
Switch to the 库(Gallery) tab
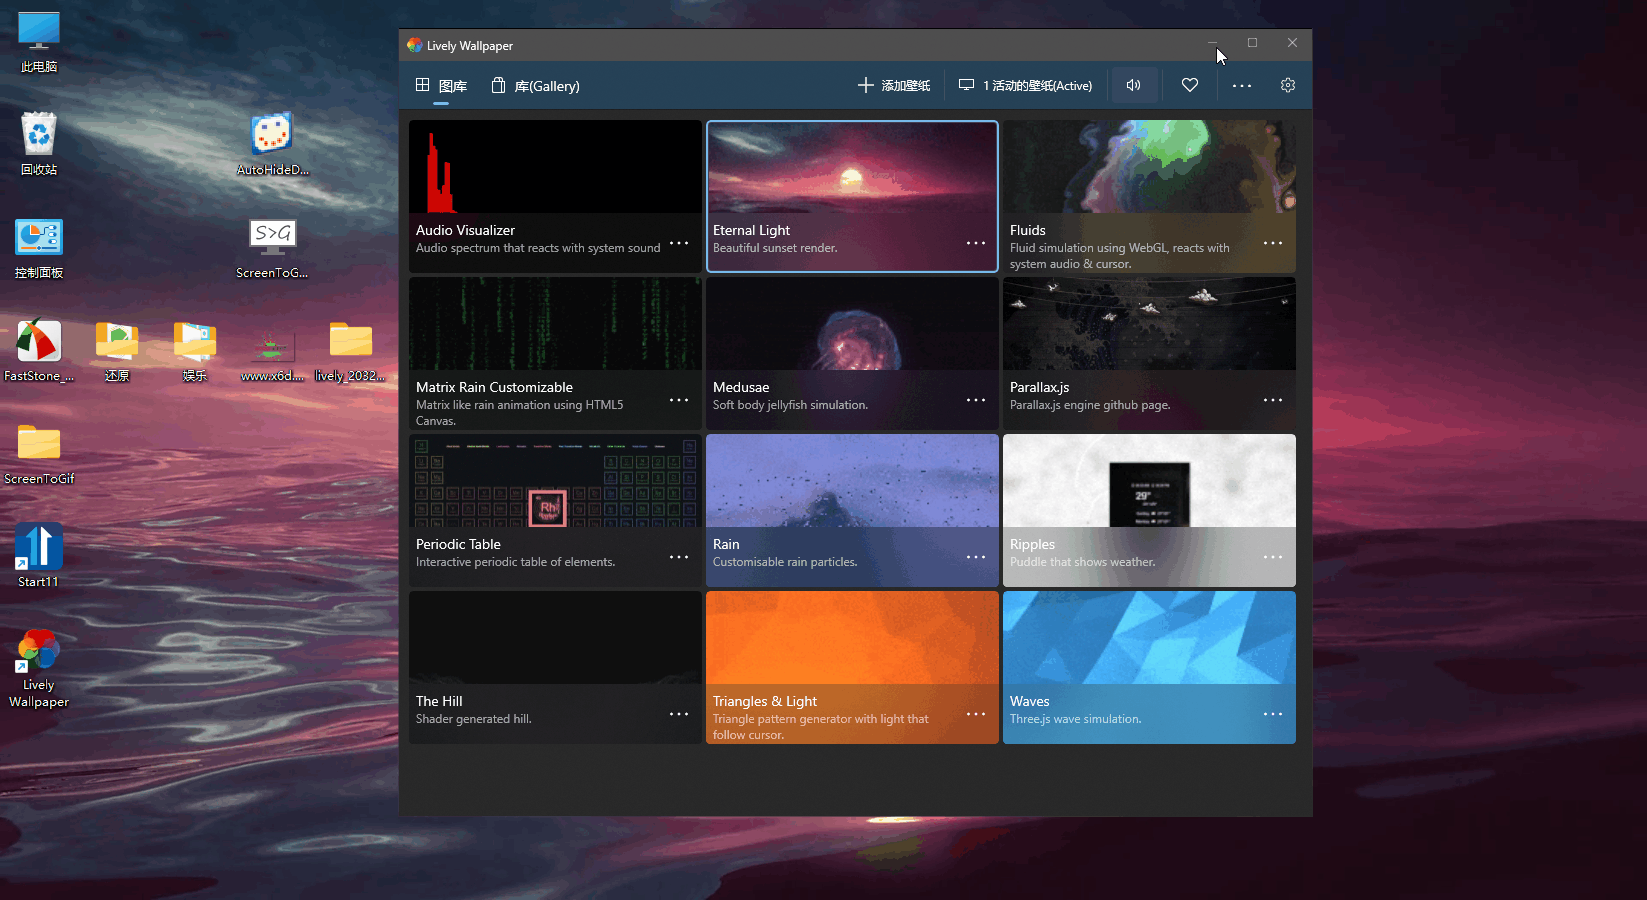pyautogui.click(x=535, y=86)
